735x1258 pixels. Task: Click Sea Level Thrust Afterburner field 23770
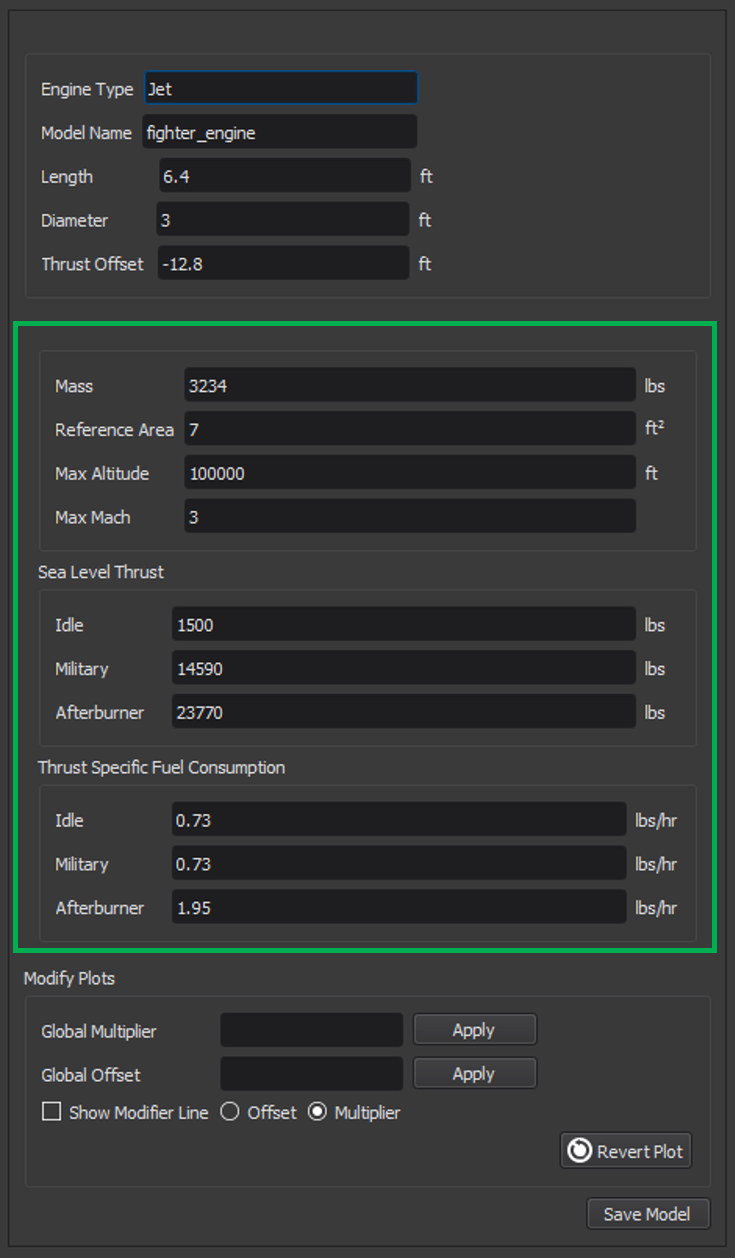pos(404,712)
